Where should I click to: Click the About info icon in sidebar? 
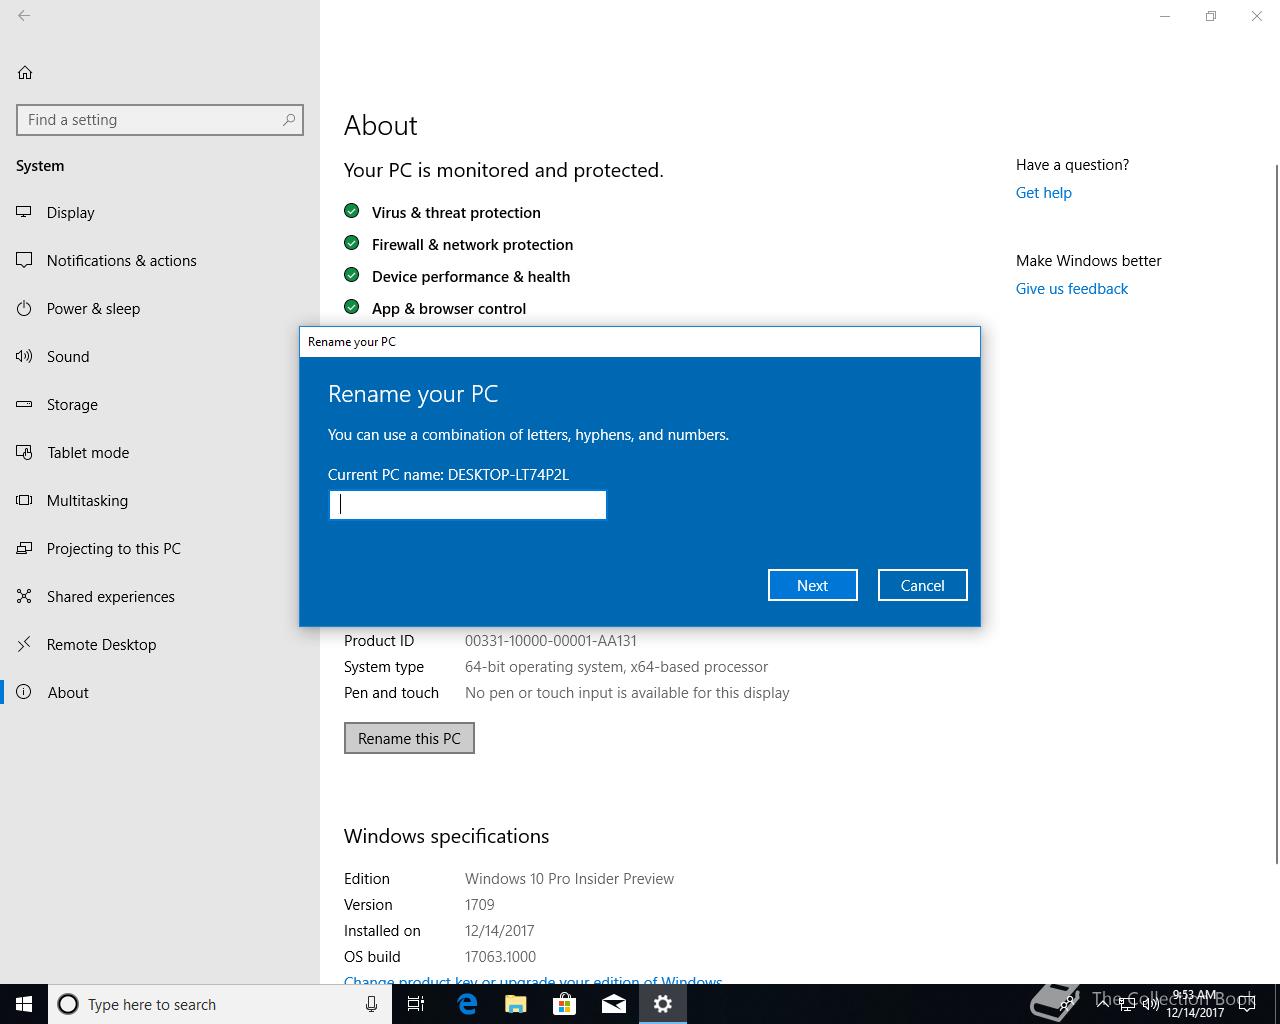pos(25,692)
